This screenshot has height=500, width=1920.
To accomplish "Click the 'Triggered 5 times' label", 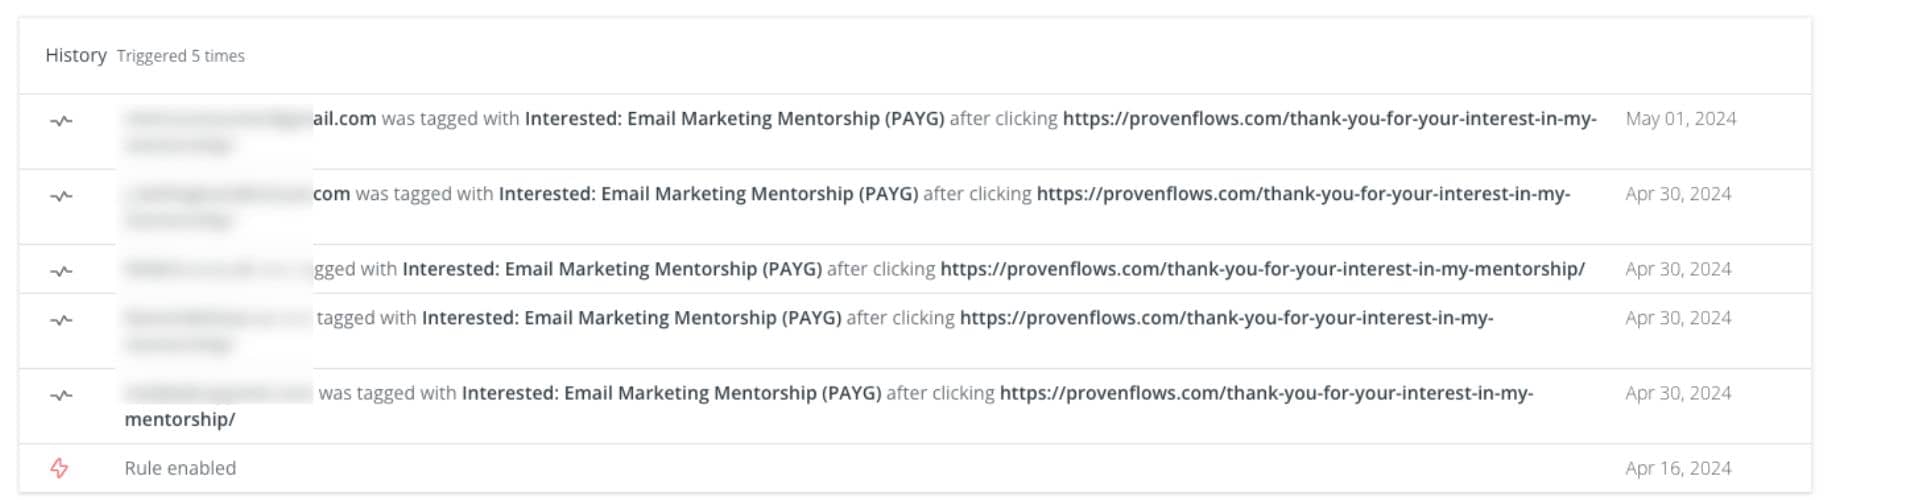I will tap(181, 56).
